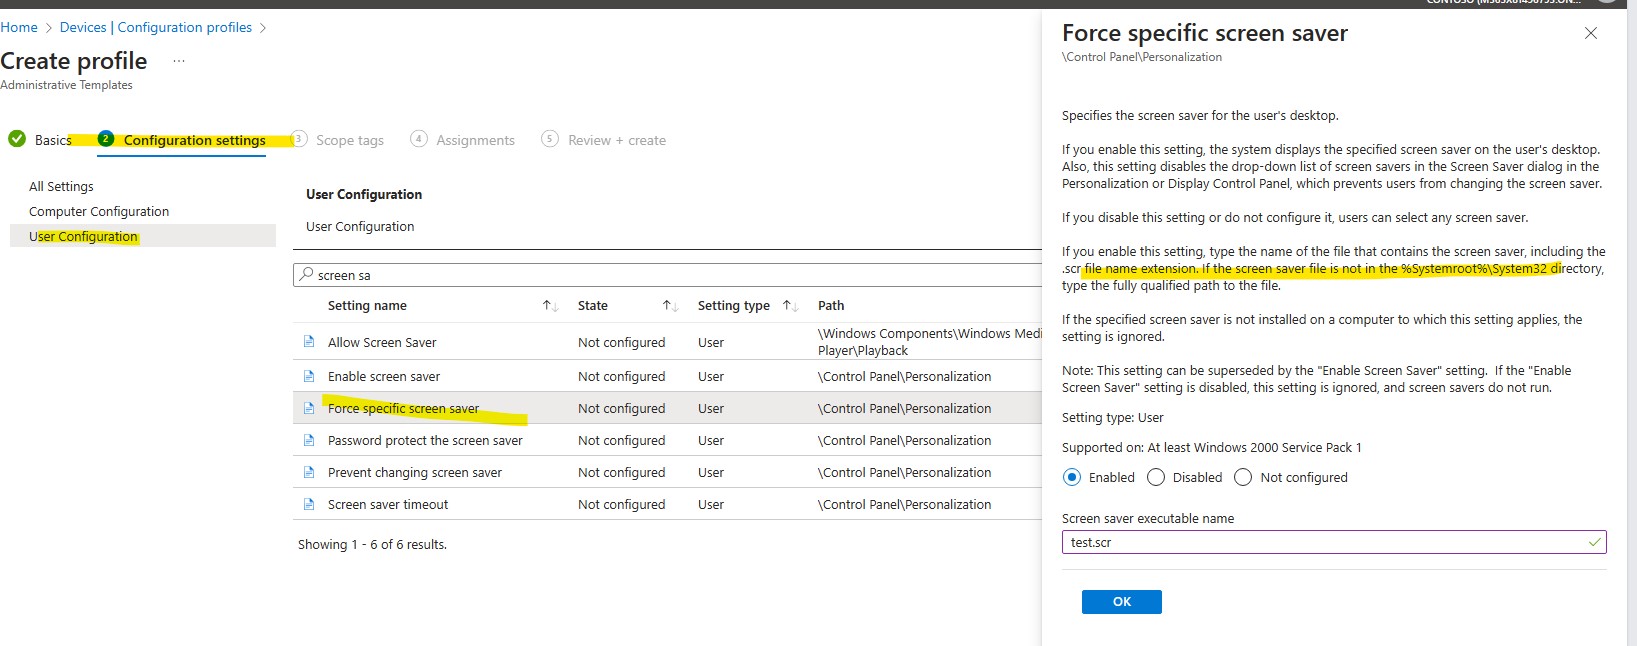The width and height of the screenshot is (1637, 646).
Task: Click the search magnifier icon in settings filter
Action: (306, 274)
